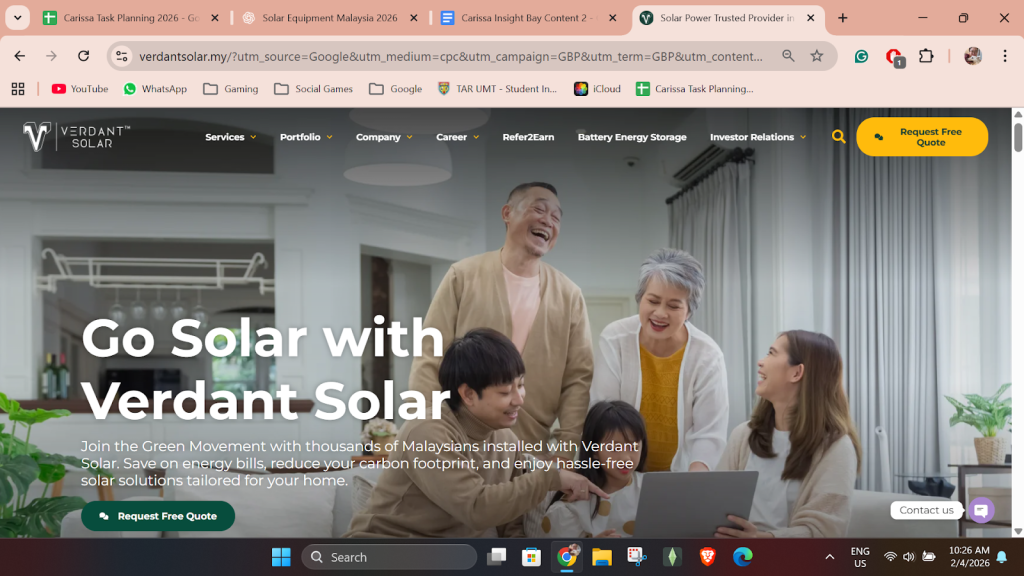1024x576 pixels.
Task: Open Brave browser from the taskbar
Action: point(706,556)
